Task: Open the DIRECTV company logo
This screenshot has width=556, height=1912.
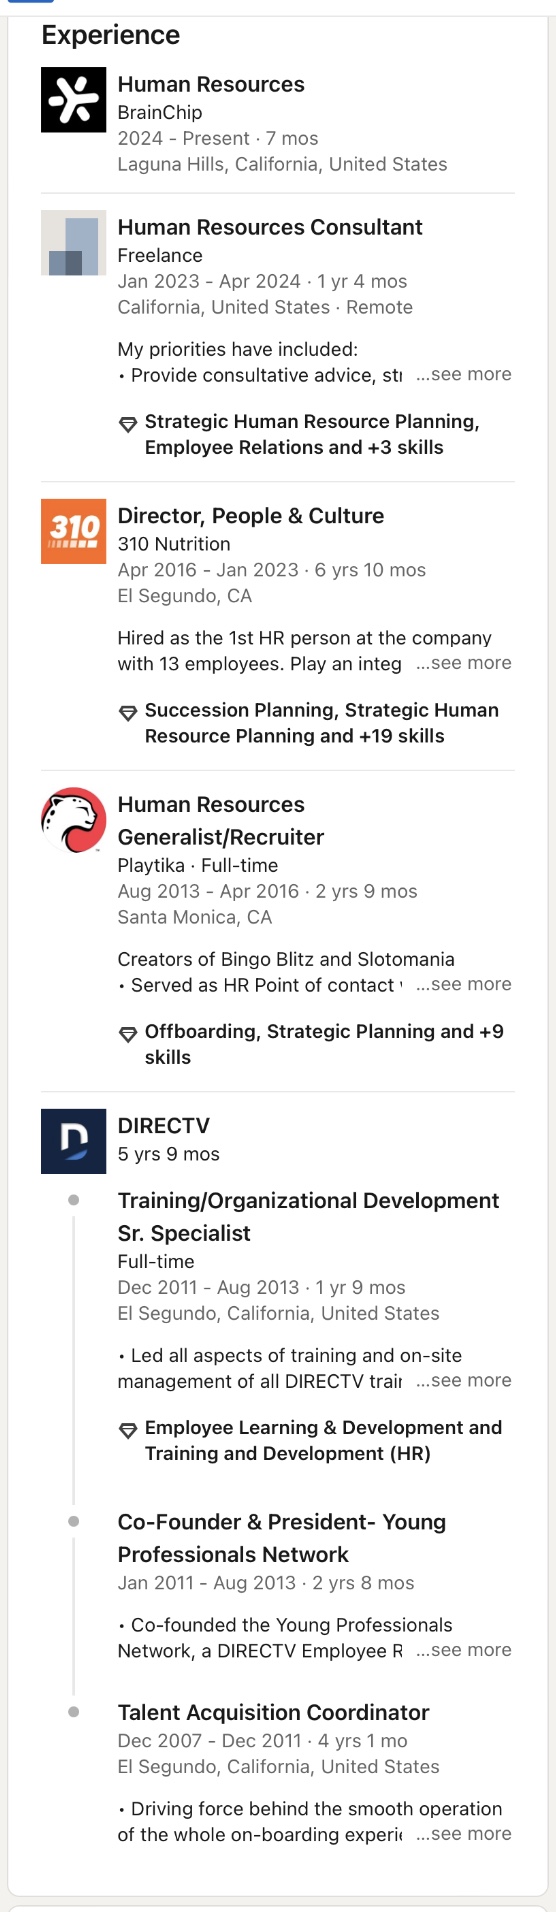Action: tap(73, 1142)
